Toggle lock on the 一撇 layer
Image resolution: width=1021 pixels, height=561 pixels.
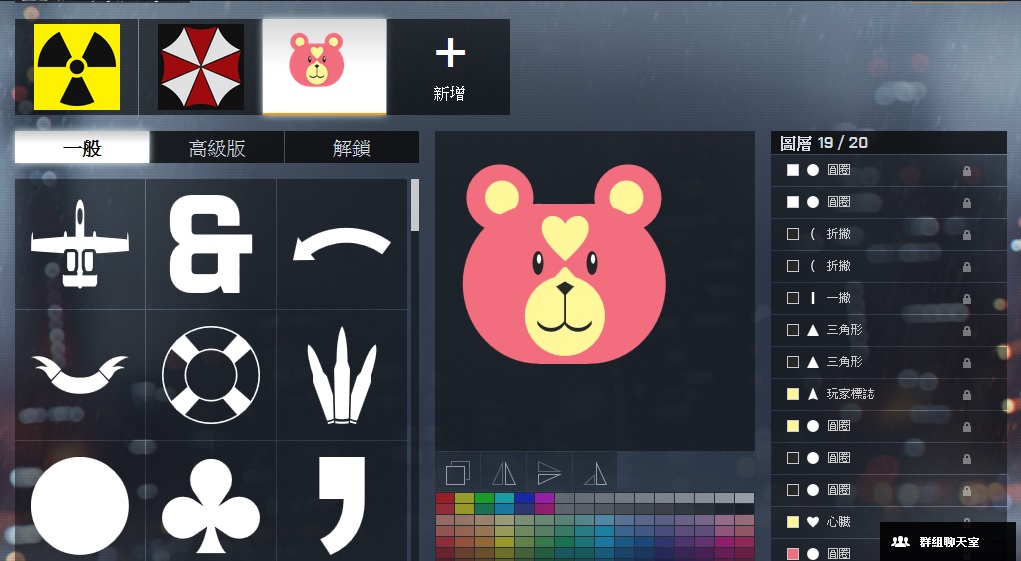[x=966, y=298]
